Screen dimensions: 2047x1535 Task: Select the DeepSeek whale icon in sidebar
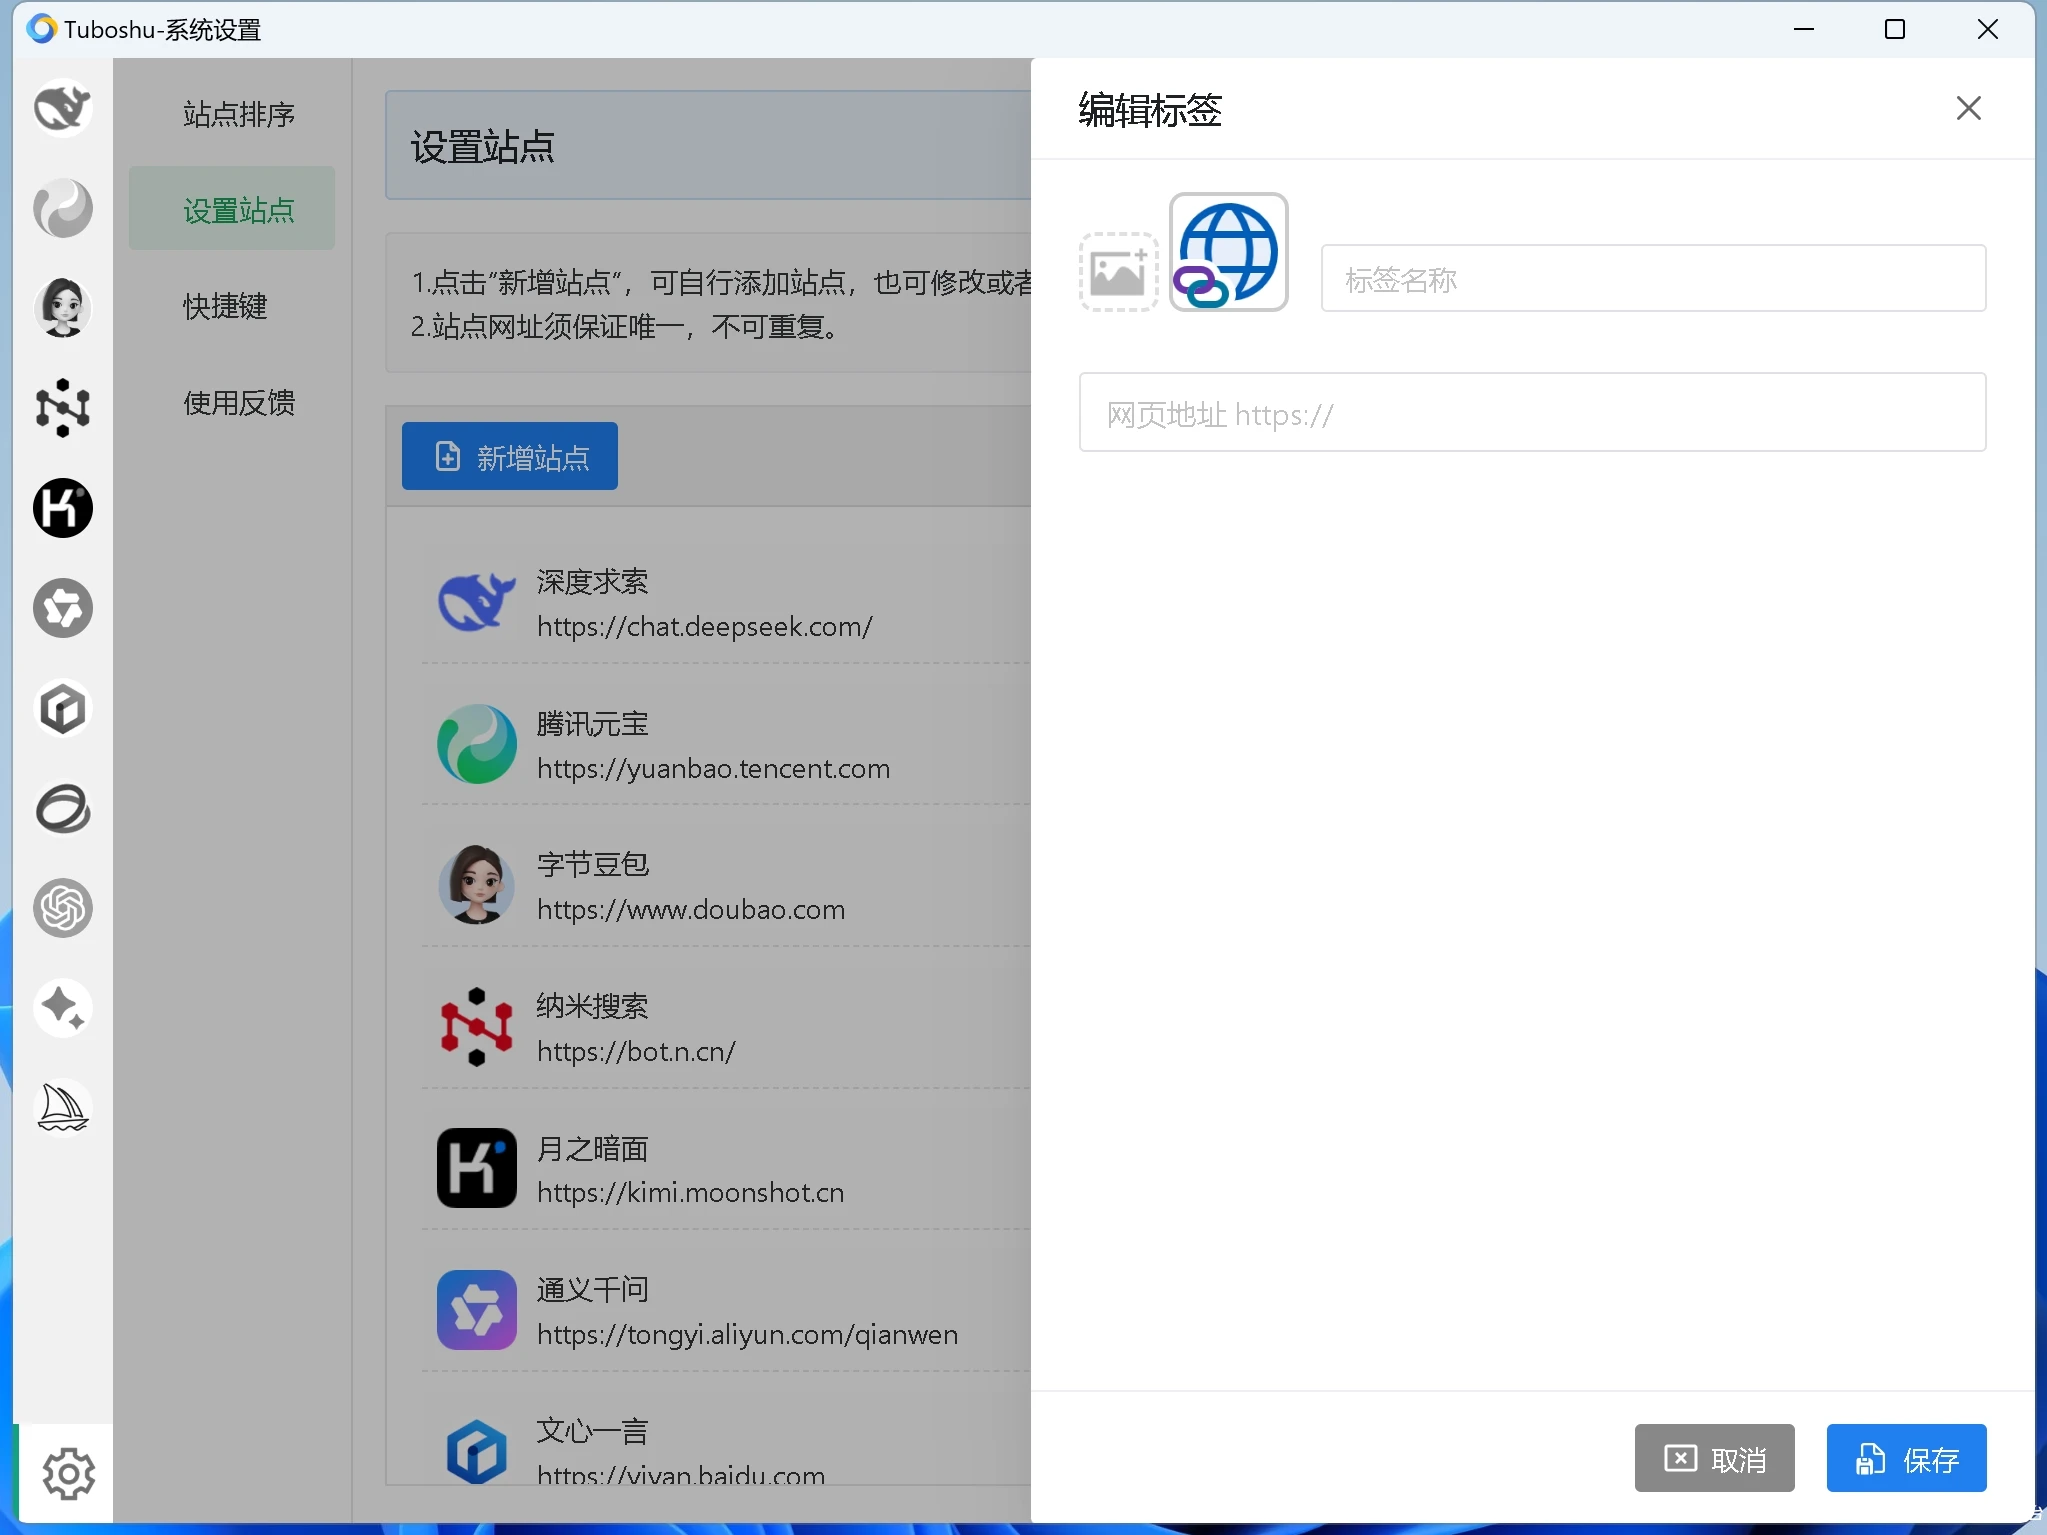coord(62,107)
